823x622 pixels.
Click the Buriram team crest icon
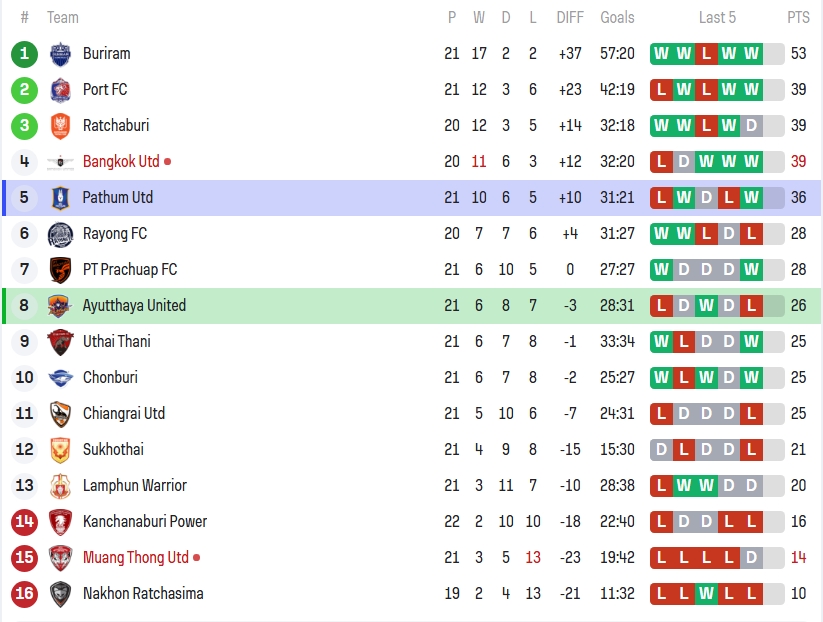pyautogui.click(x=61, y=54)
